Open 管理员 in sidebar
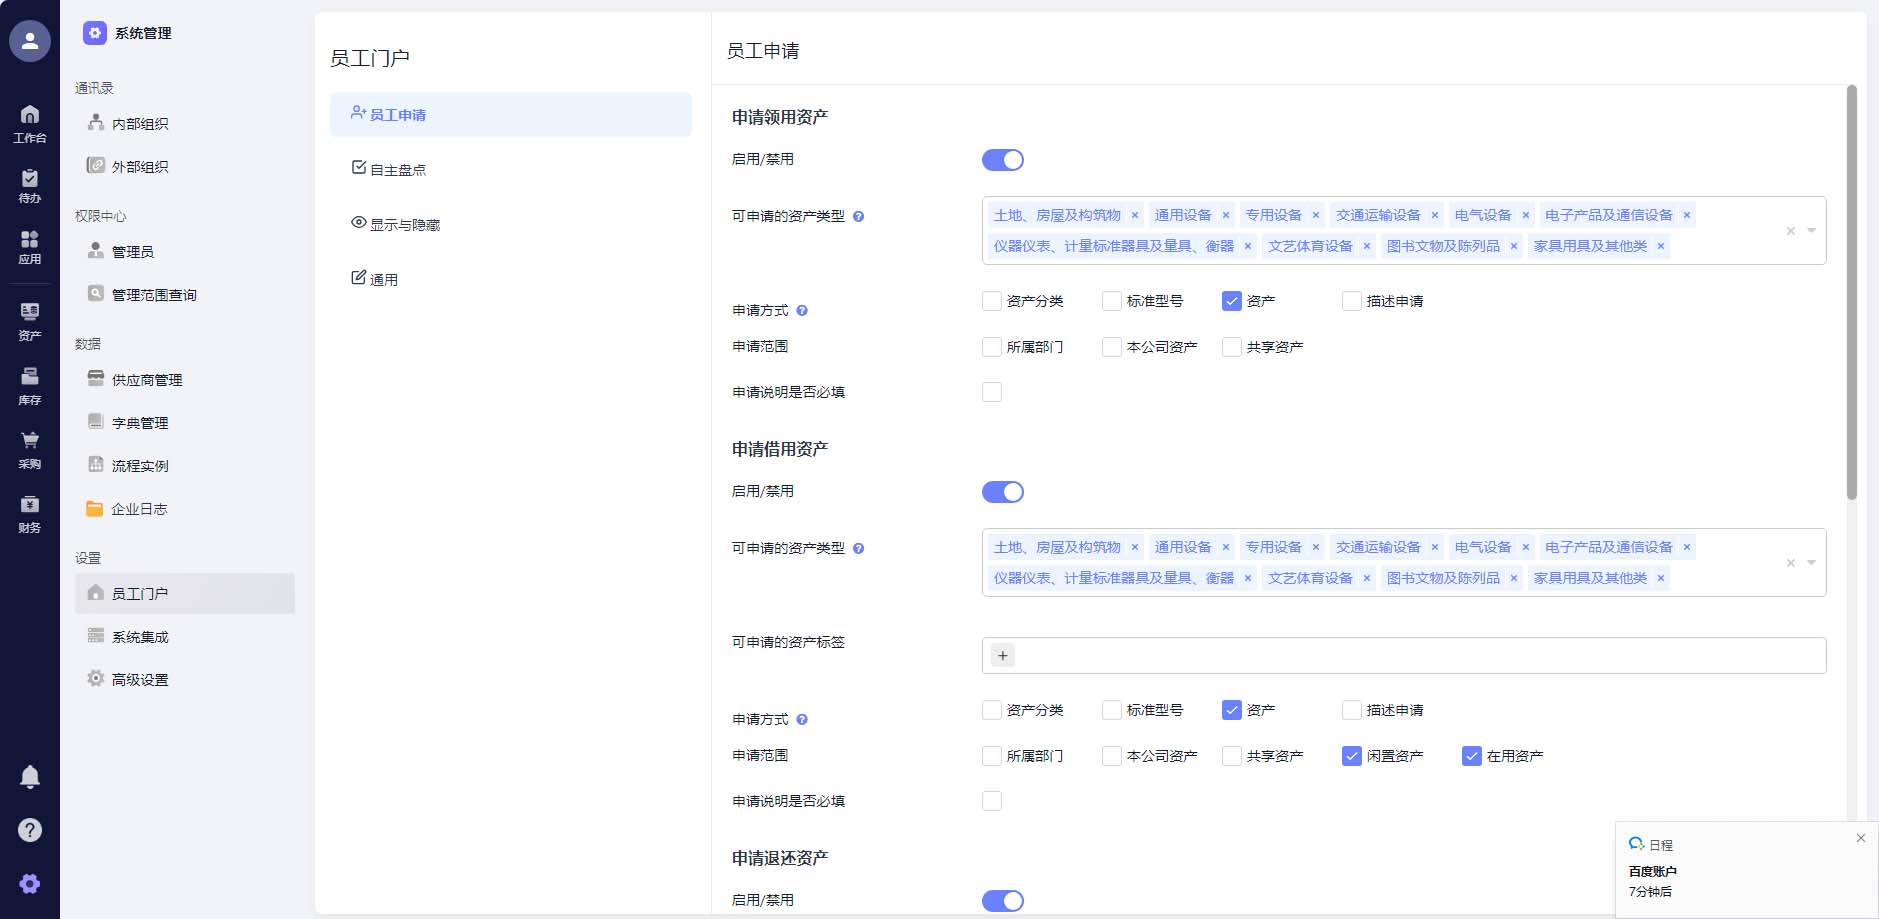This screenshot has width=1879, height=919. [x=185, y=252]
